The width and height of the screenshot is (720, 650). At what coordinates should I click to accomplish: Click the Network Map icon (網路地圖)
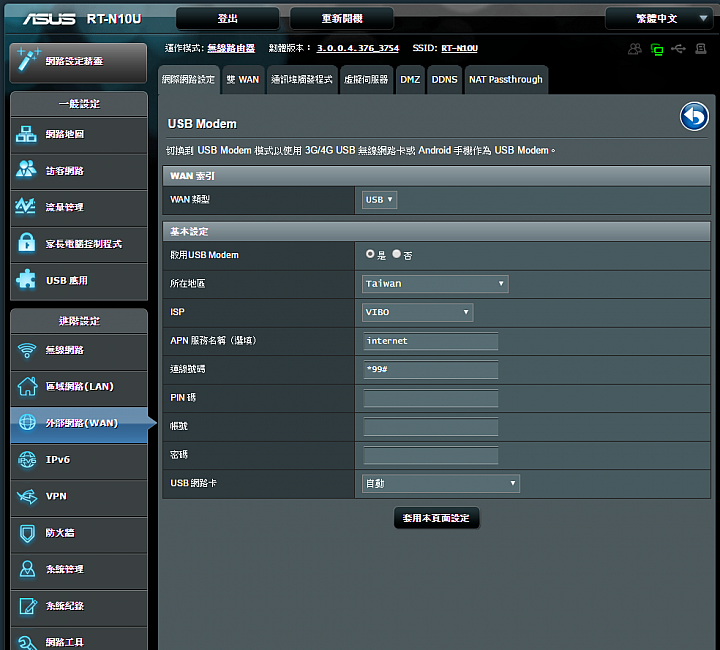[26, 134]
